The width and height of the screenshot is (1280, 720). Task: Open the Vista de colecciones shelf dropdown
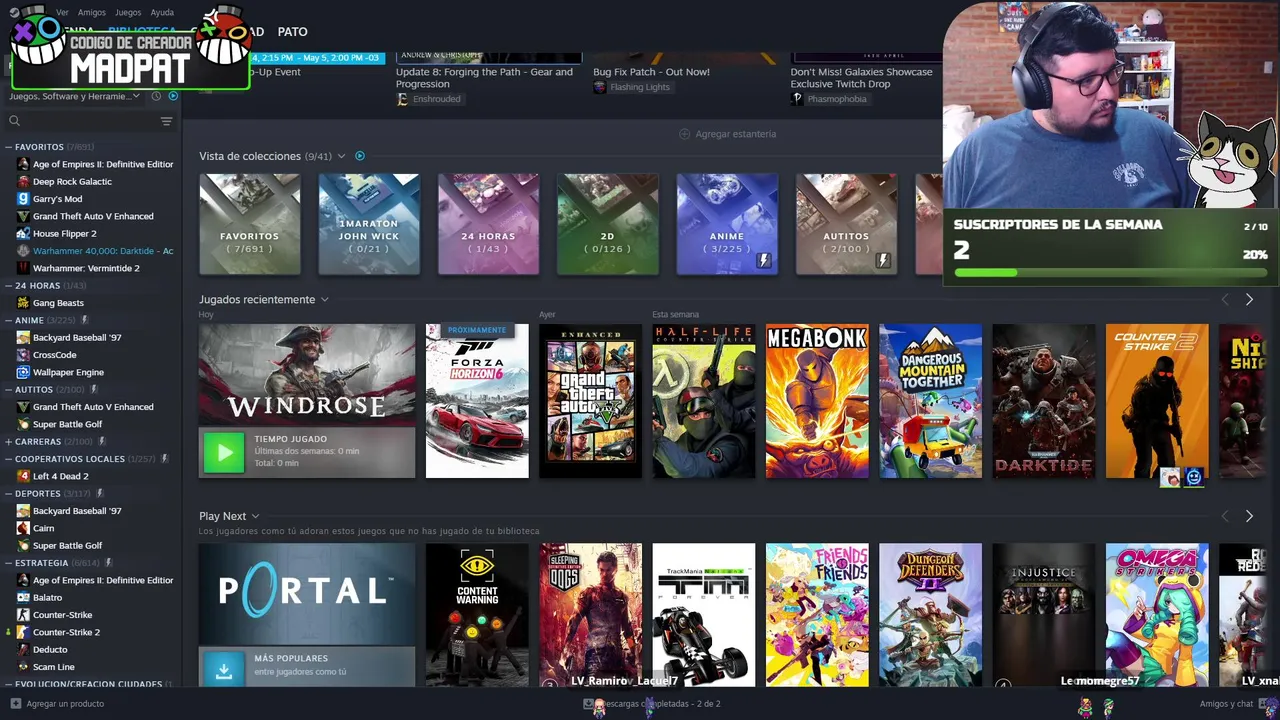(x=341, y=156)
